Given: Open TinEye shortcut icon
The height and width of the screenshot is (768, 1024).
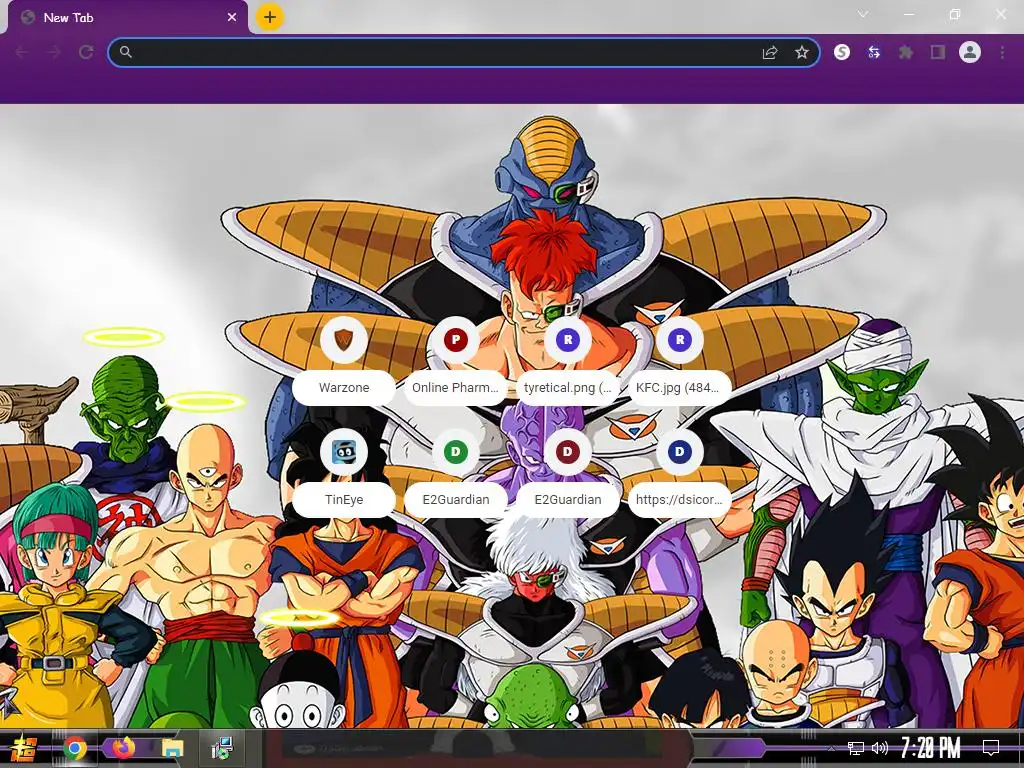Looking at the screenshot, I should [344, 452].
